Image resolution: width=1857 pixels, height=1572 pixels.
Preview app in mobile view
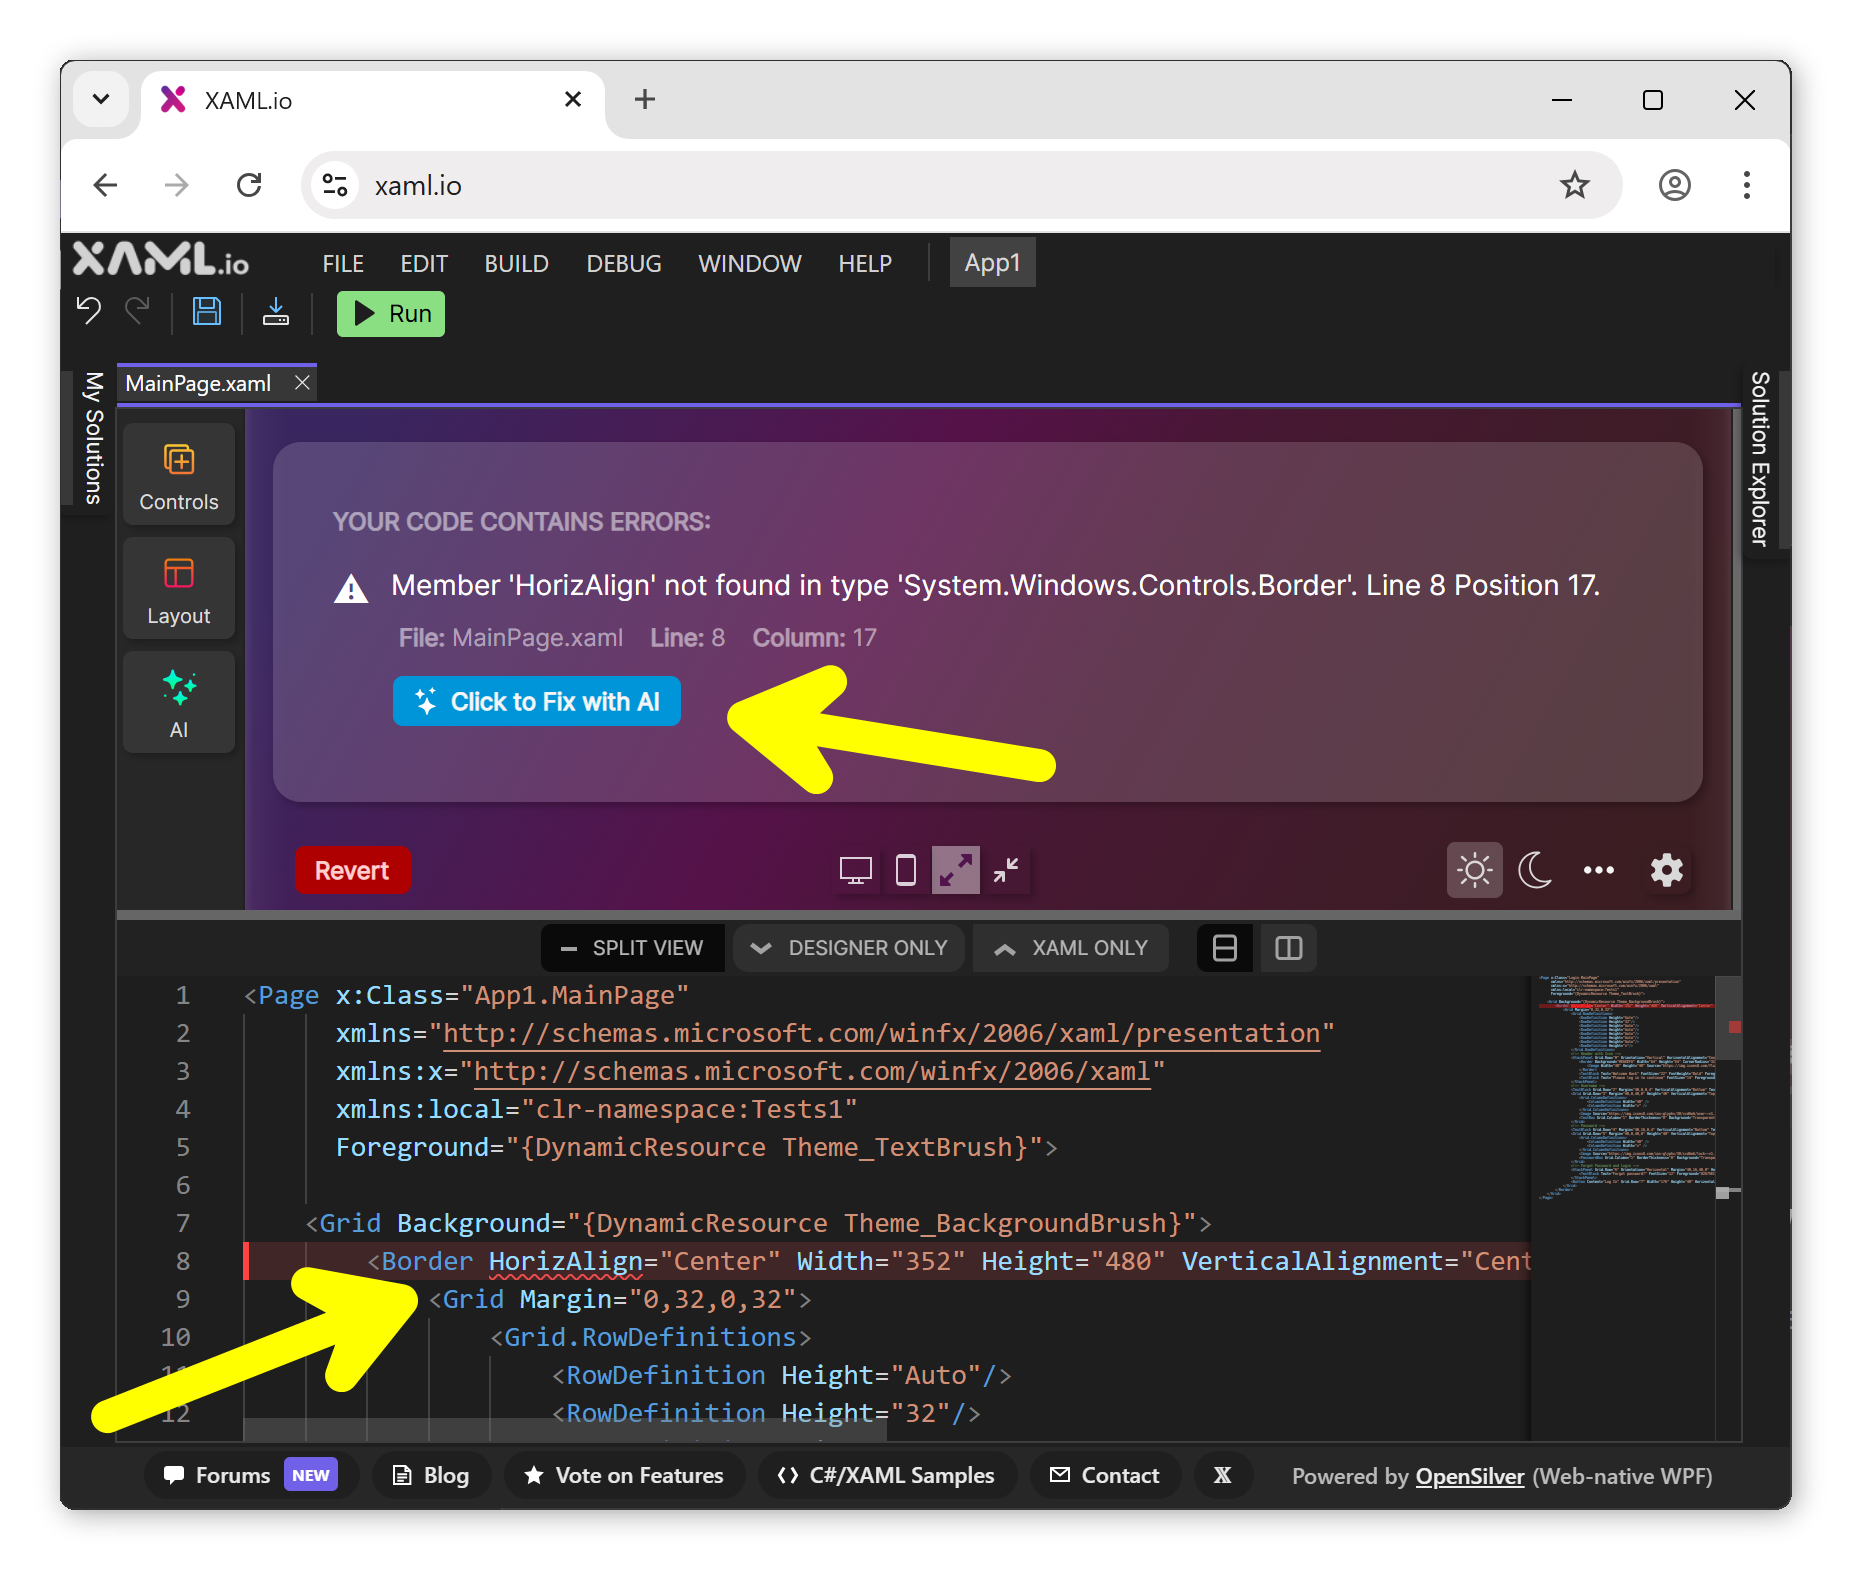[905, 870]
